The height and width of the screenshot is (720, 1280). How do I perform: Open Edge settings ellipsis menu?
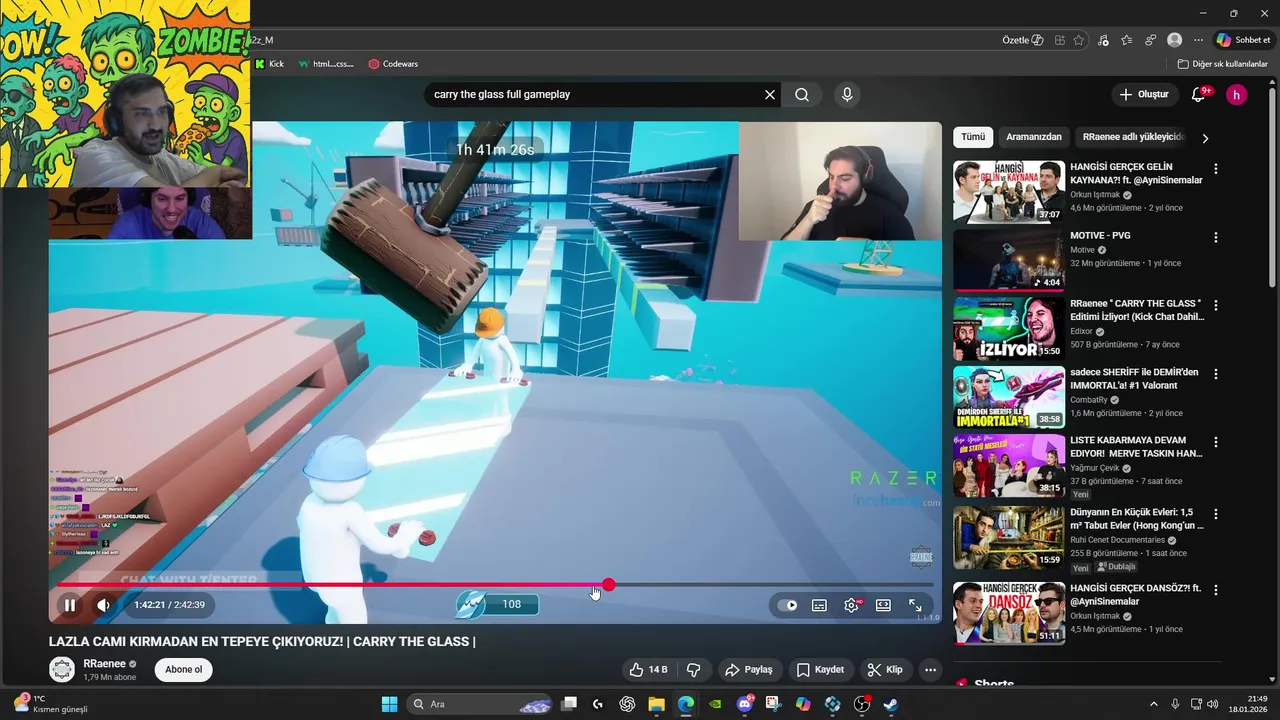pyautogui.click(x=1199, y=40)
